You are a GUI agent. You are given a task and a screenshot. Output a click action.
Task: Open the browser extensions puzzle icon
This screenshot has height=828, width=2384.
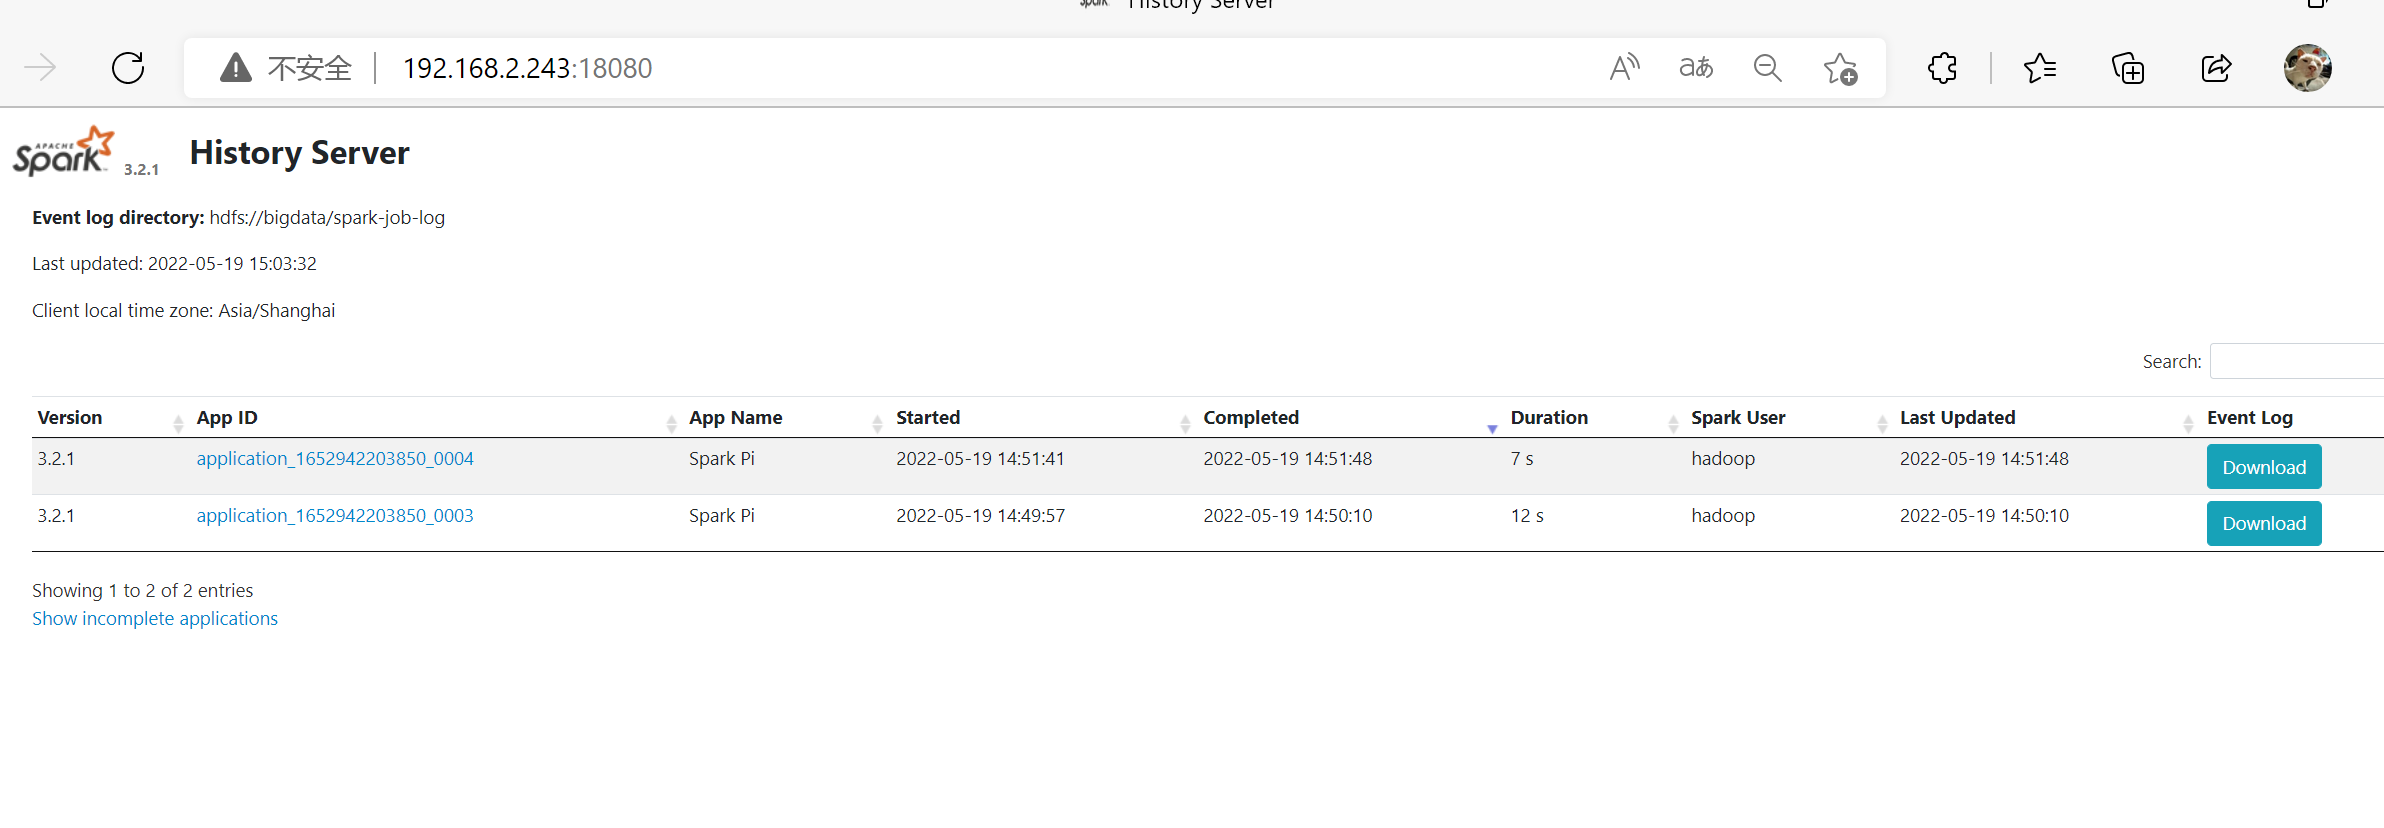pos(1942,68)
